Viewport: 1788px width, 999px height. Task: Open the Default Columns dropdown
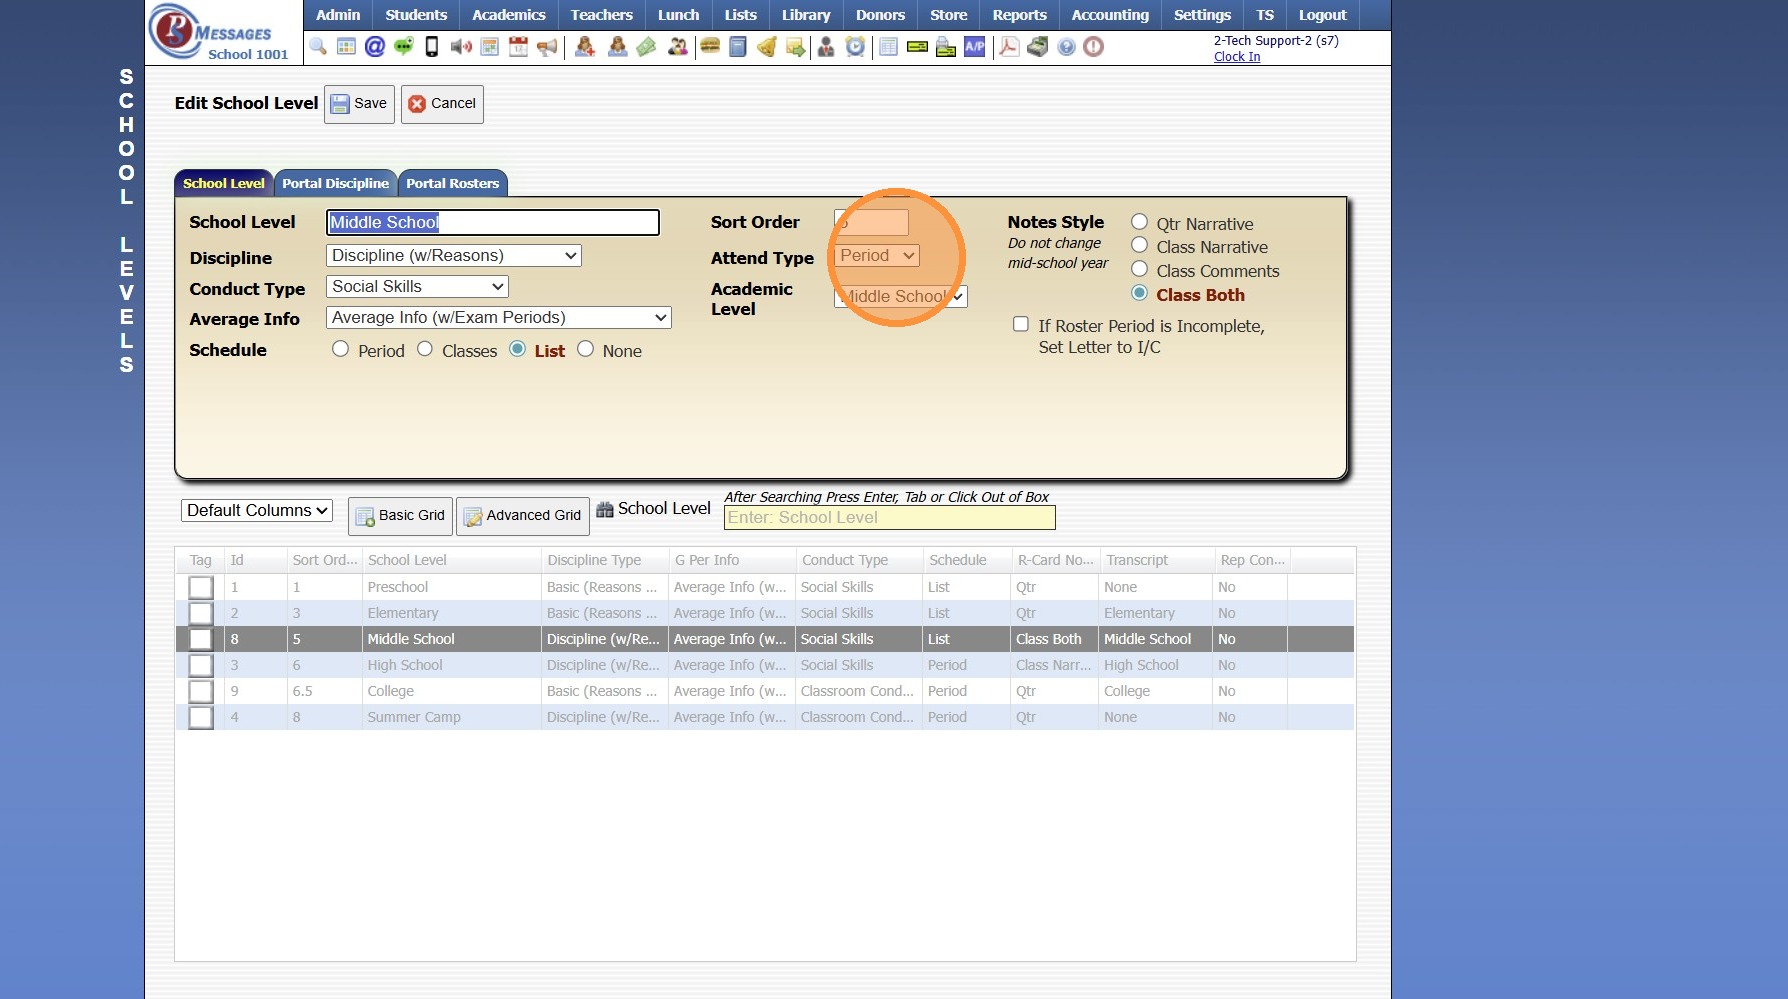[x=257, y=511]
